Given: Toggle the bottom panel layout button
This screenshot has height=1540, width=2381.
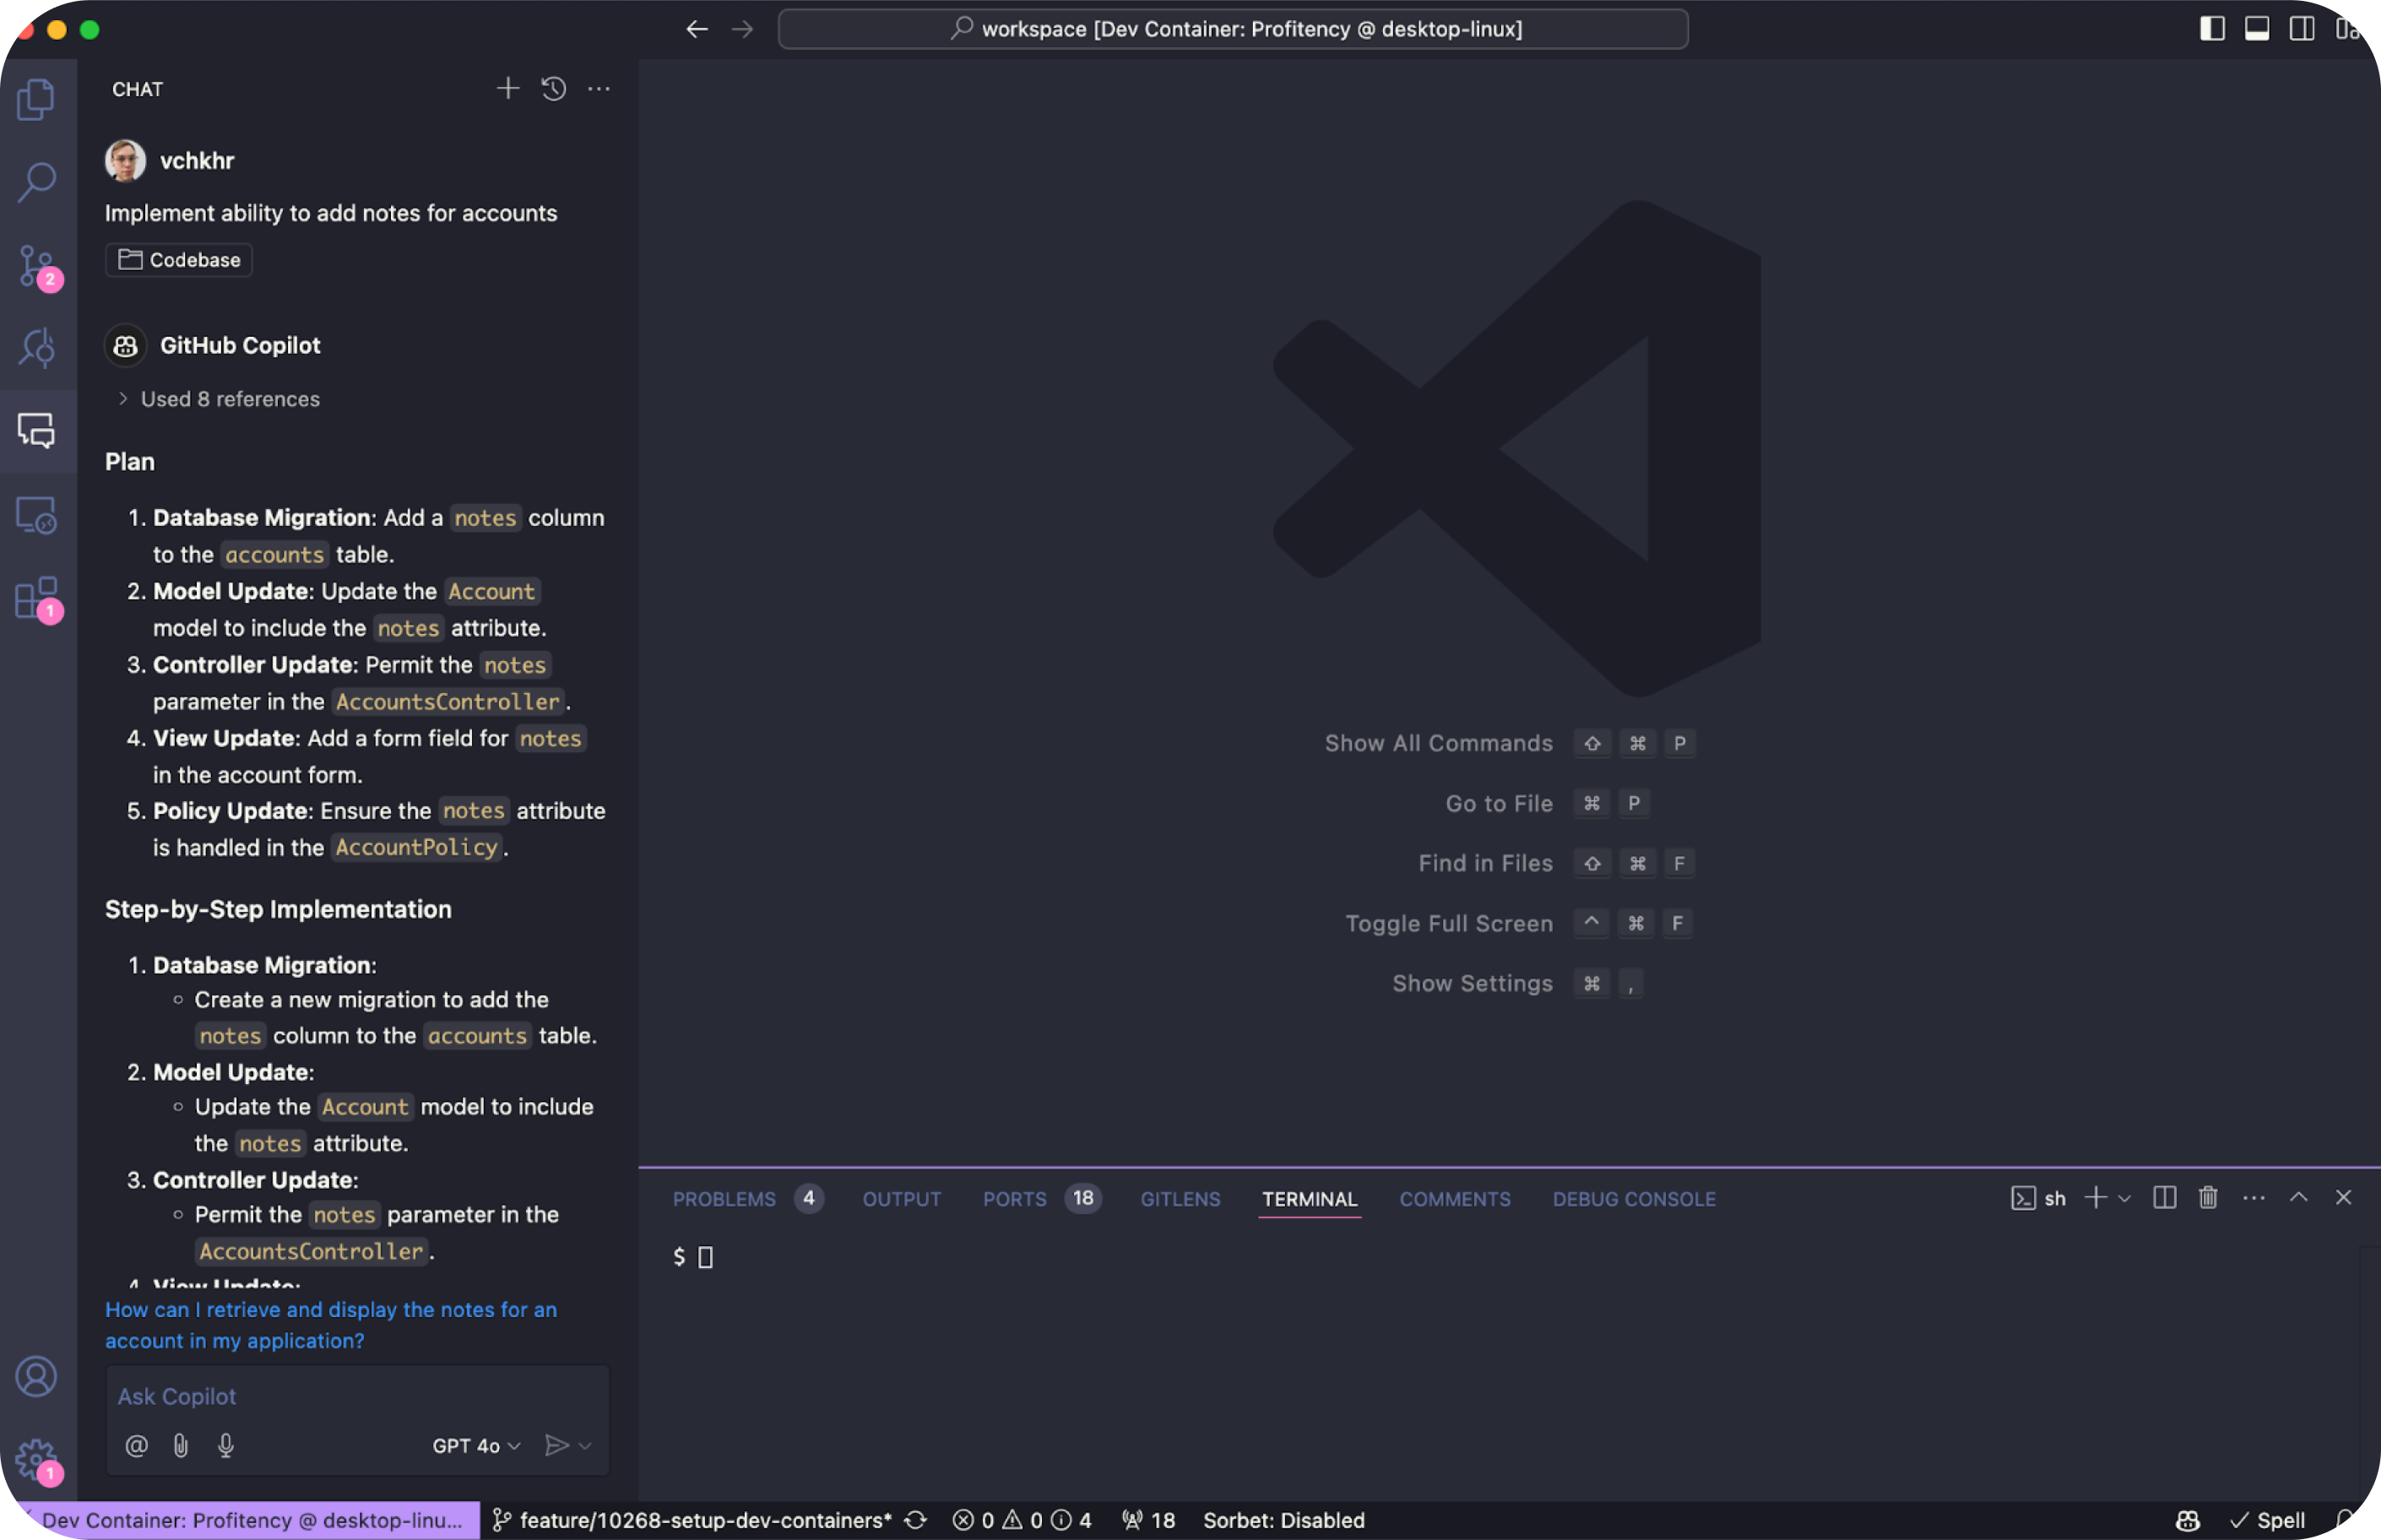Looking at the screenshot, I should 2256,29.
